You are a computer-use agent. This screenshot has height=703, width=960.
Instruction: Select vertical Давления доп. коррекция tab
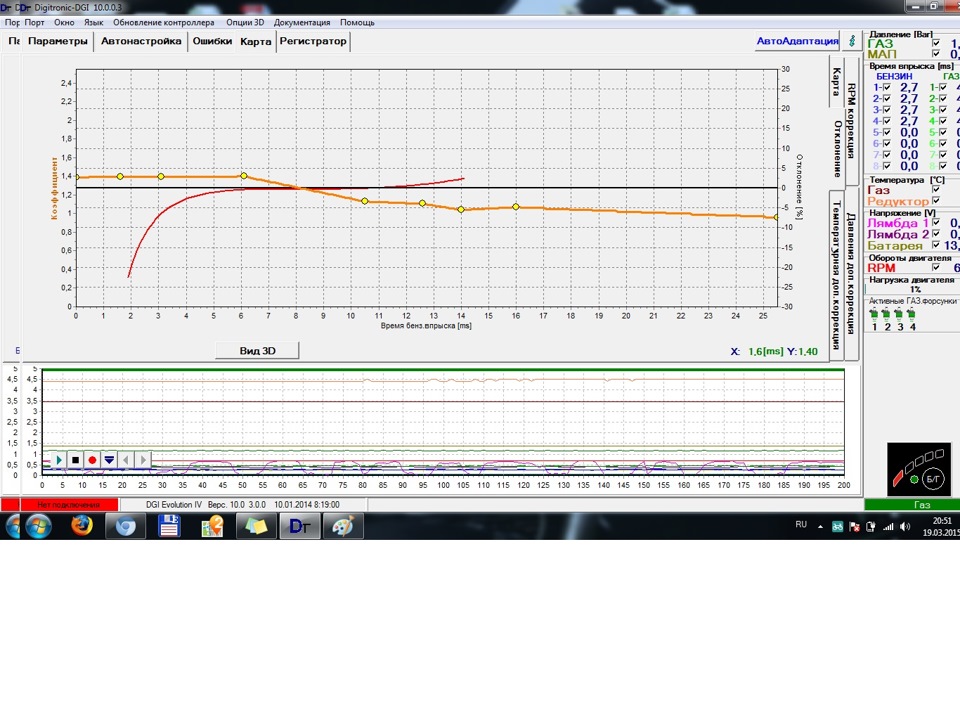pyautogui.click(x=851, y=273)
